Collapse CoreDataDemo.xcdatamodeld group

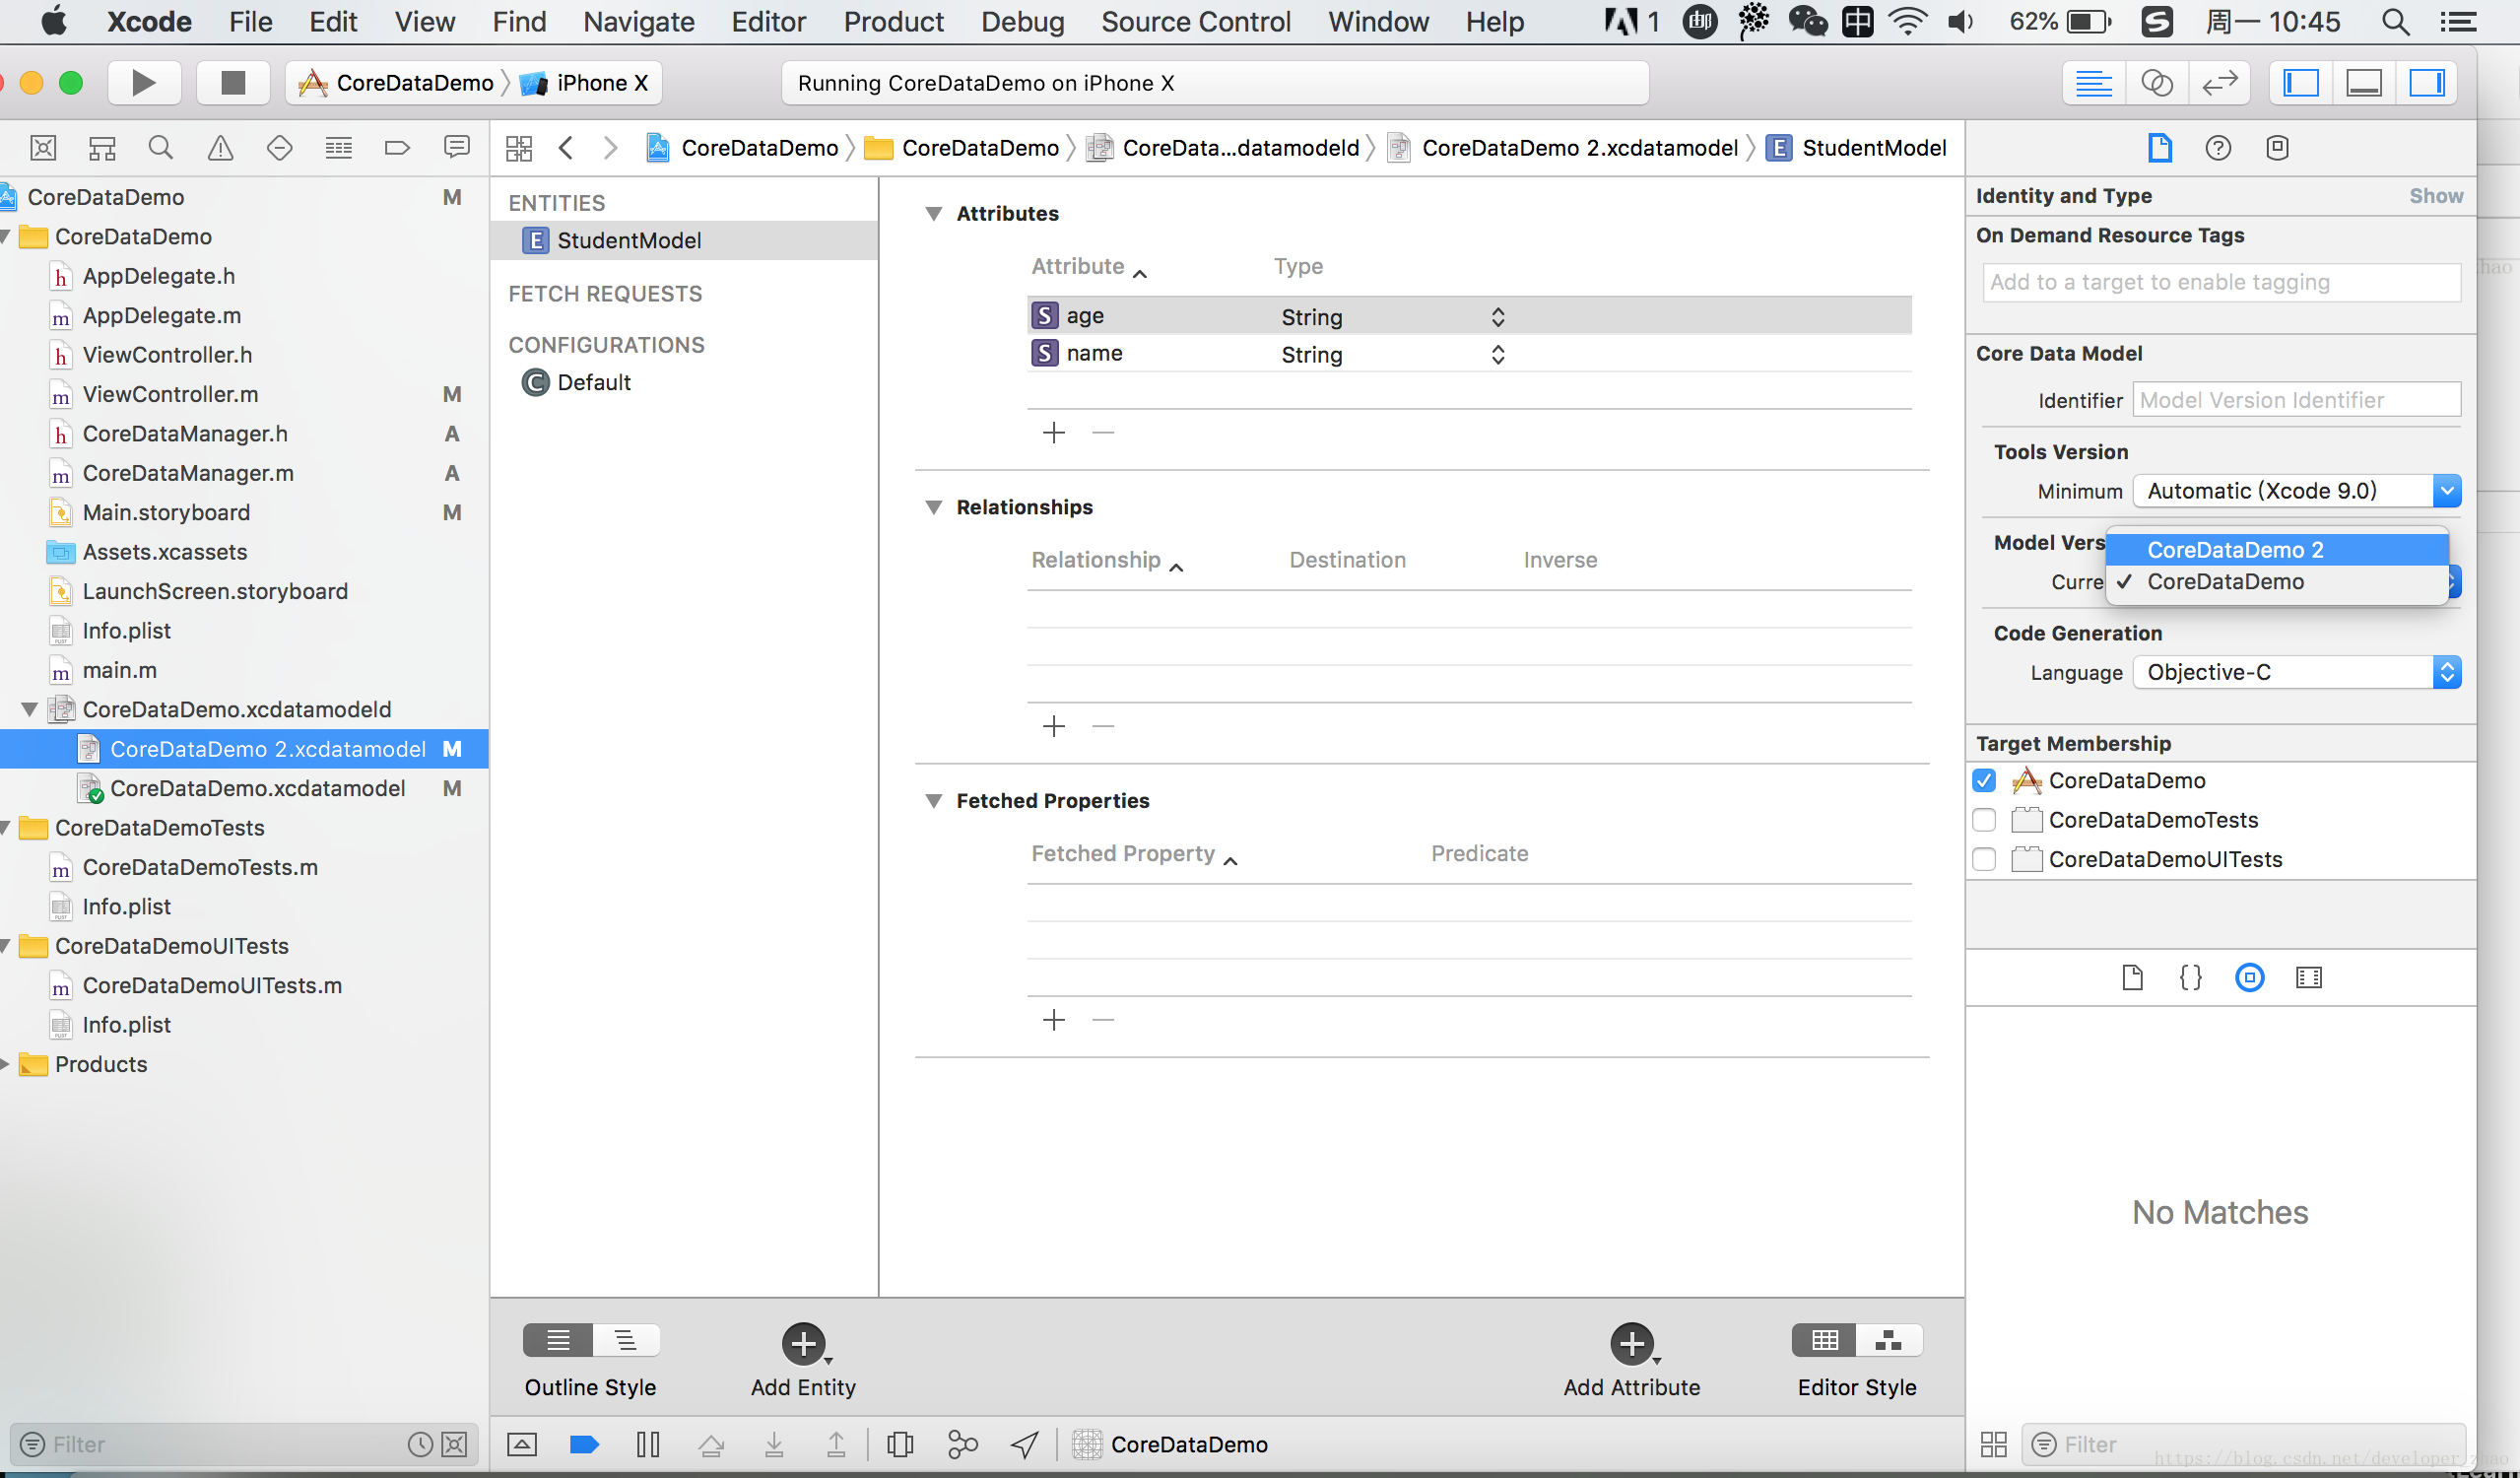click(x=30, y=710)
